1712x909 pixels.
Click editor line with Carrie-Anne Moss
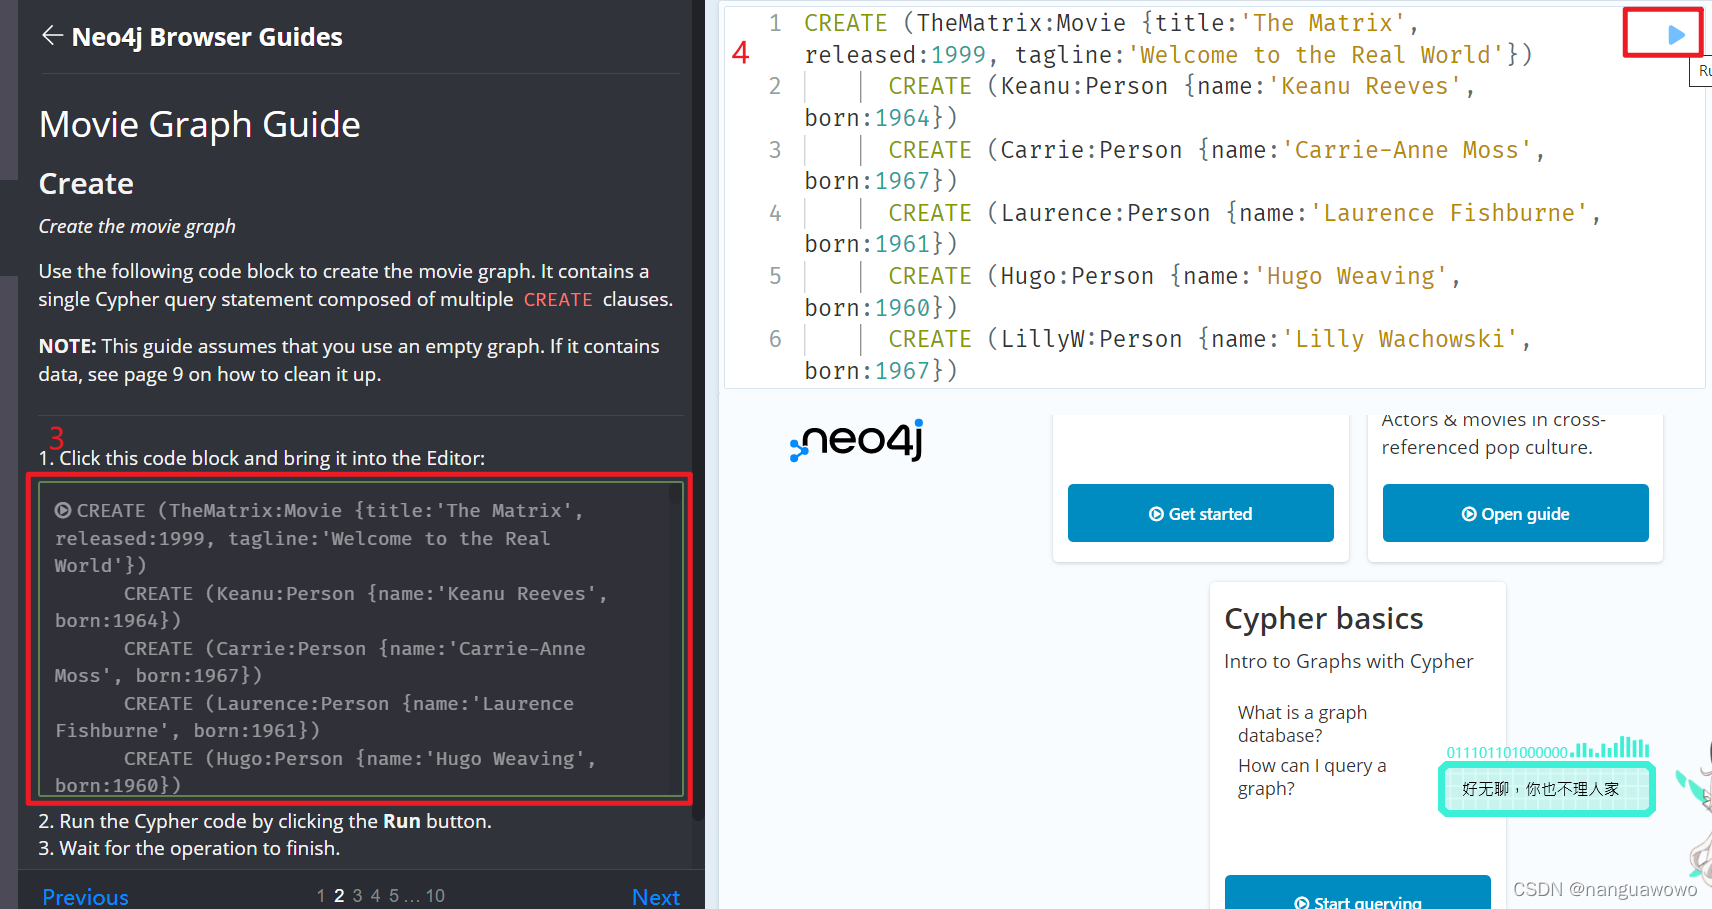point(1175,165)
